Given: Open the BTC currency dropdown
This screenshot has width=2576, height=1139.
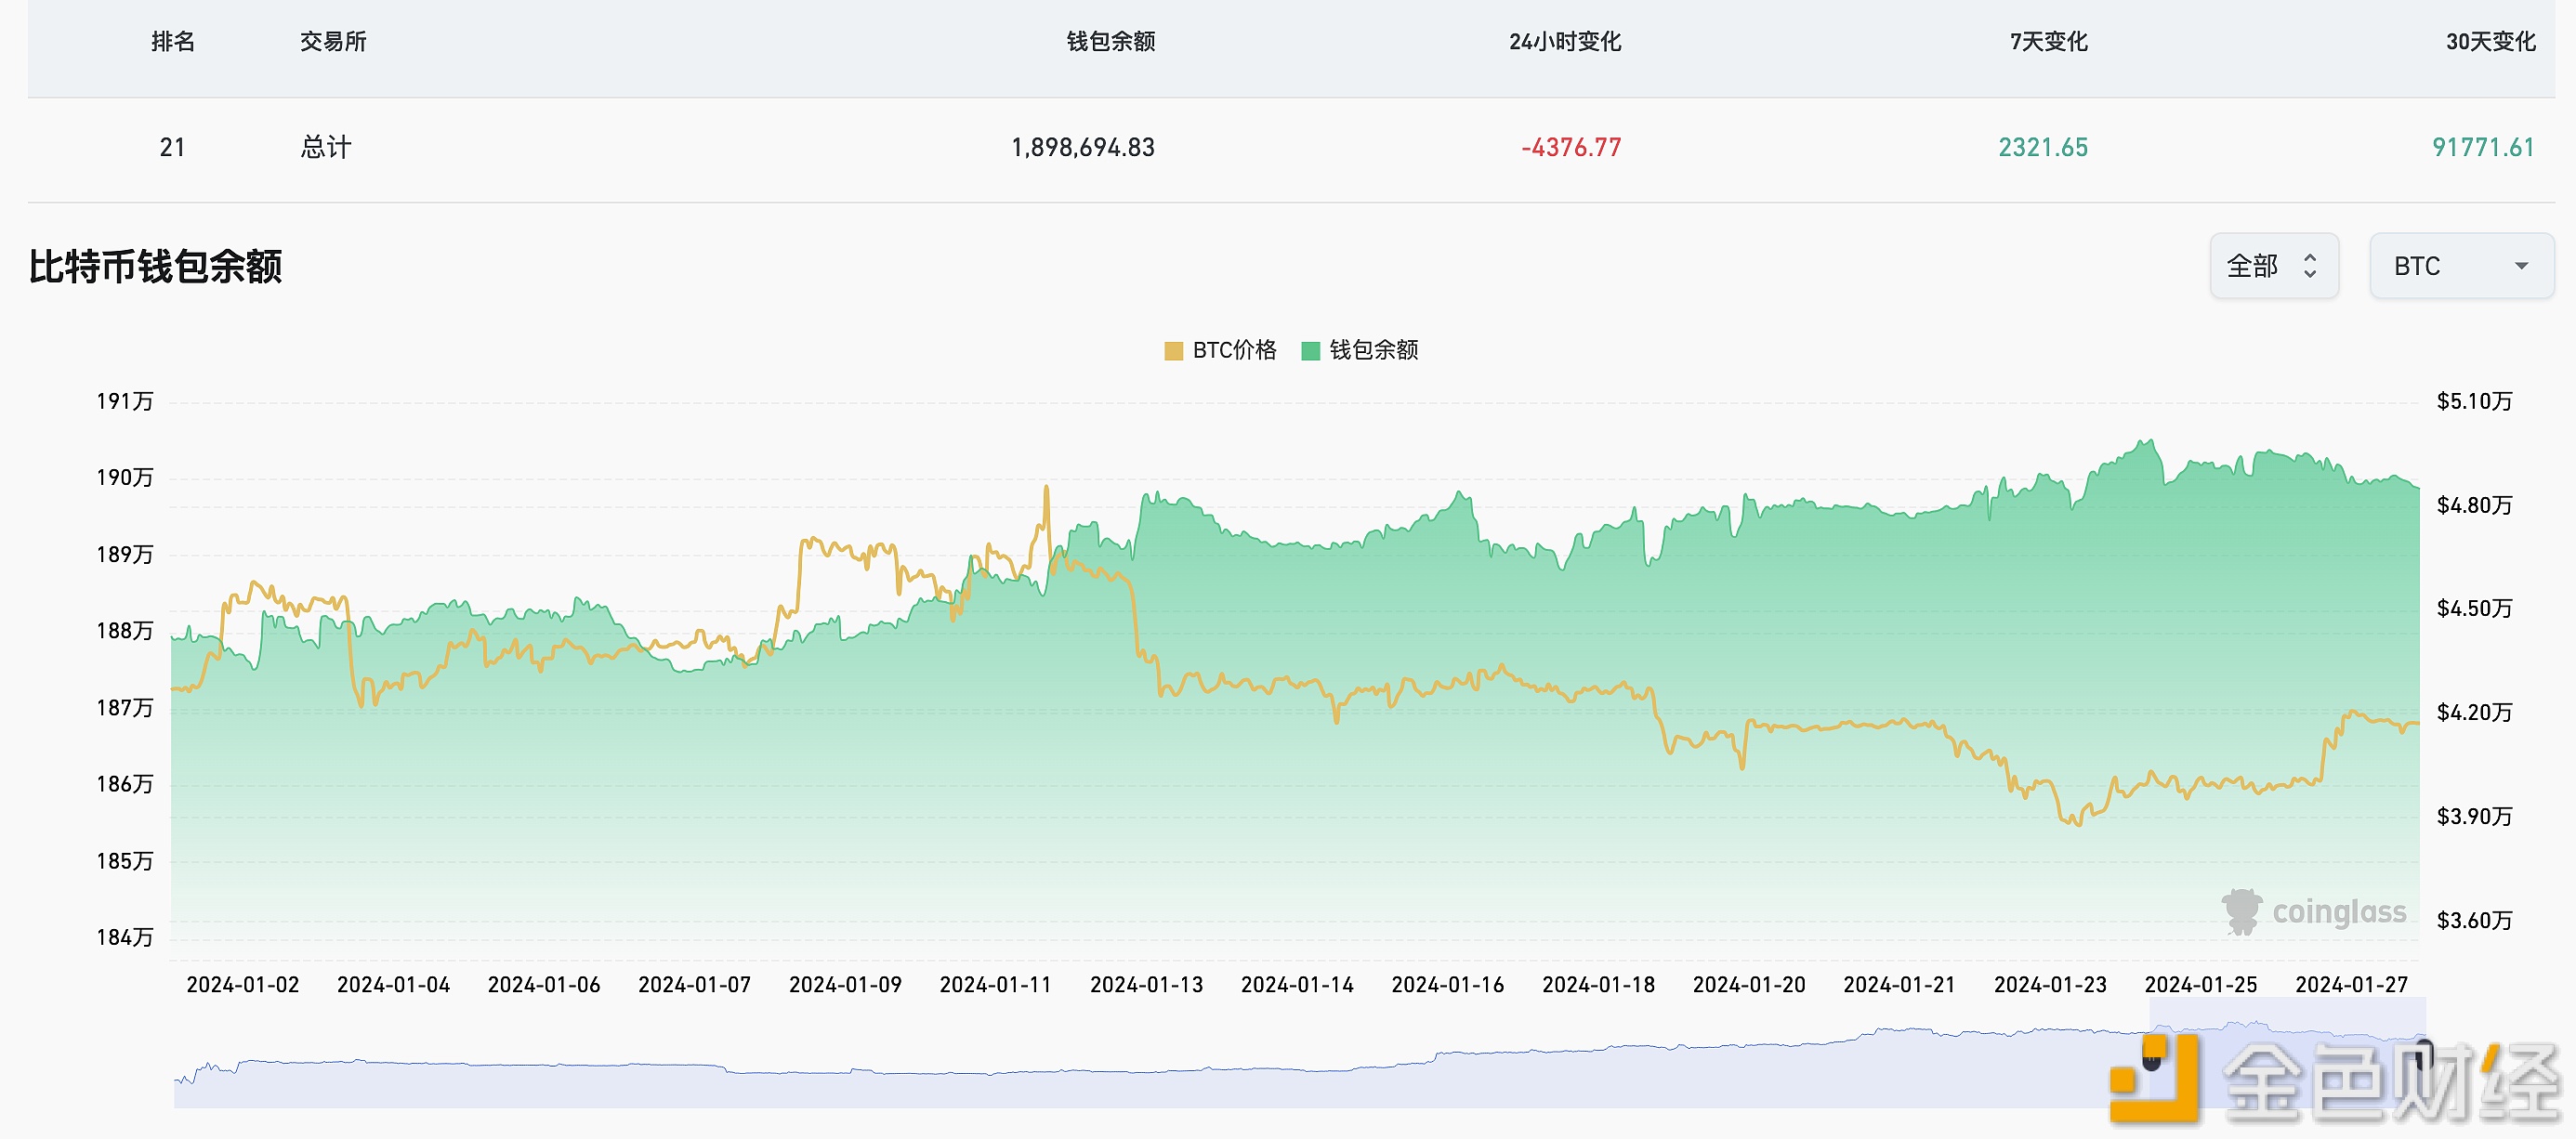Looking at the screenshot, I should (2460, 266).
